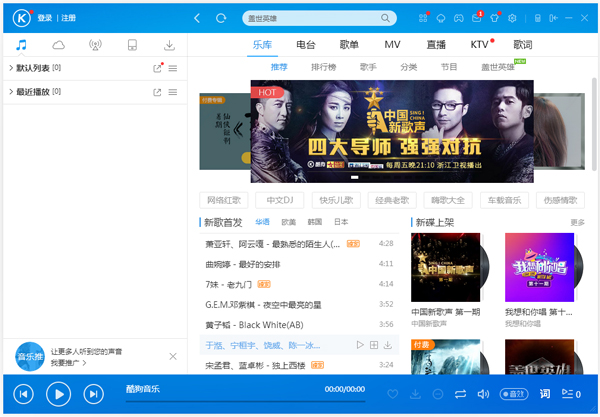Click the 登录 login link
This screenshot has width=600, height=417.
(45, 18)
